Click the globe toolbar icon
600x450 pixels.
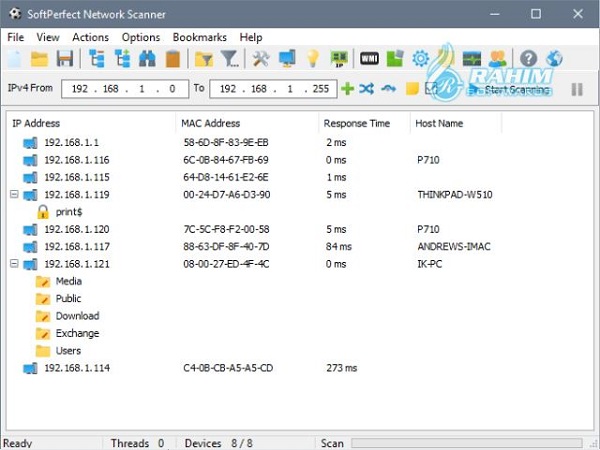click(x=554, y=59)
